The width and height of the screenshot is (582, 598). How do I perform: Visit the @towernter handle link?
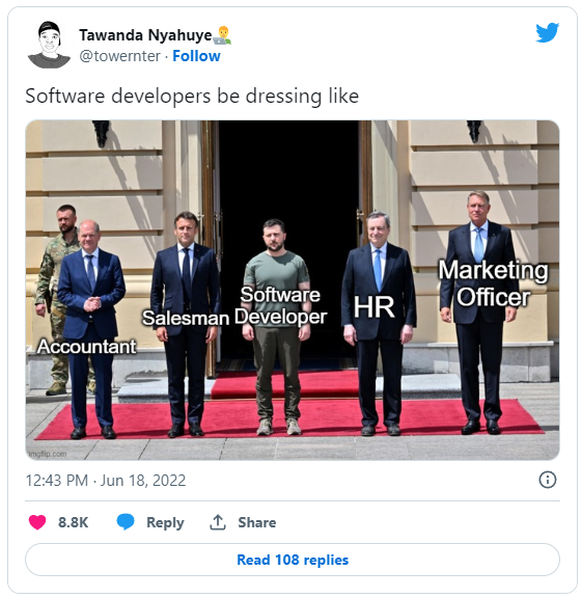click(x=120, y=56)
